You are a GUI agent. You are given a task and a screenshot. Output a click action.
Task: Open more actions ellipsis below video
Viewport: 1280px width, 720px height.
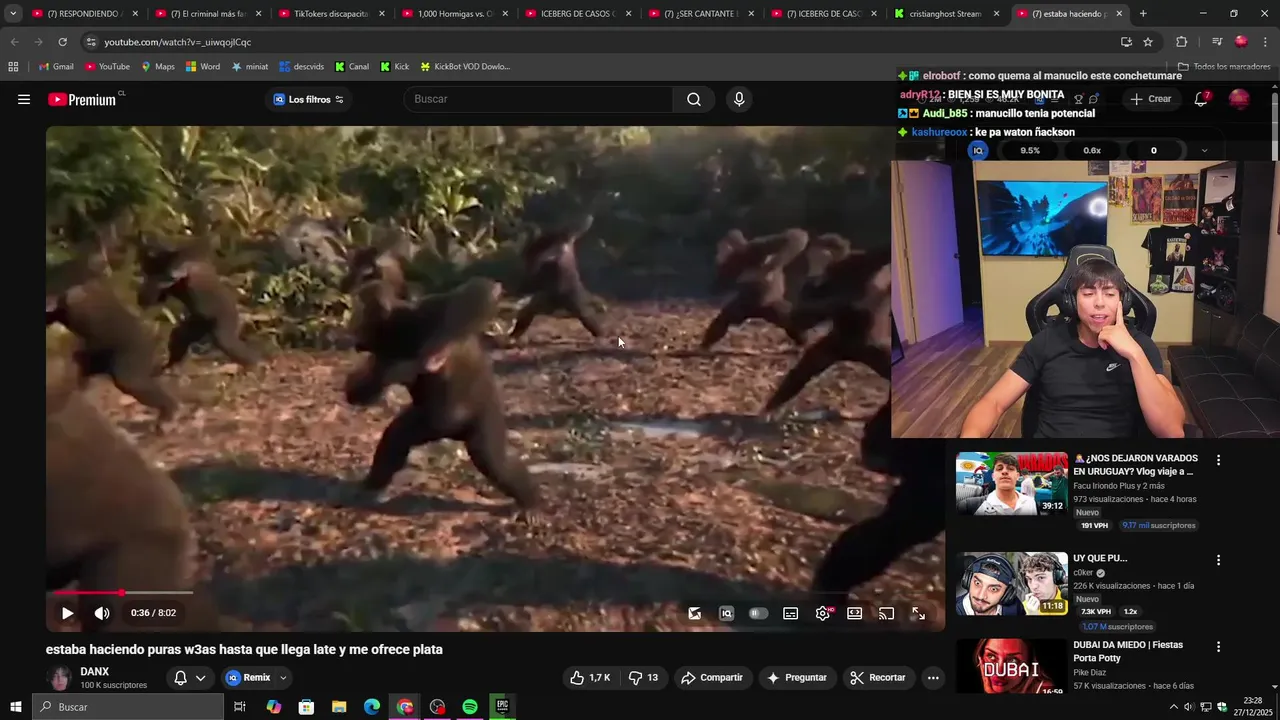pyautogui.click(x=933, y=678)
